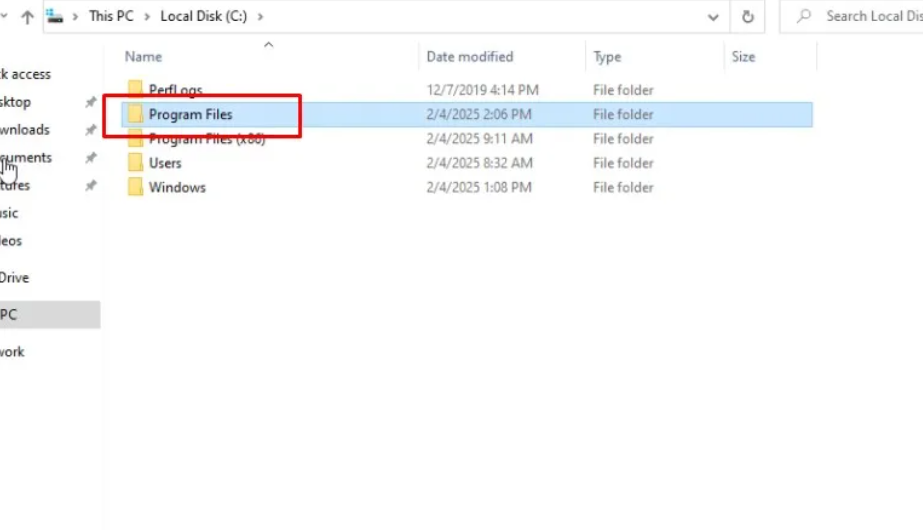Click the search magnifier icon
Screen dimensions: 923x530
pos(803,16)
